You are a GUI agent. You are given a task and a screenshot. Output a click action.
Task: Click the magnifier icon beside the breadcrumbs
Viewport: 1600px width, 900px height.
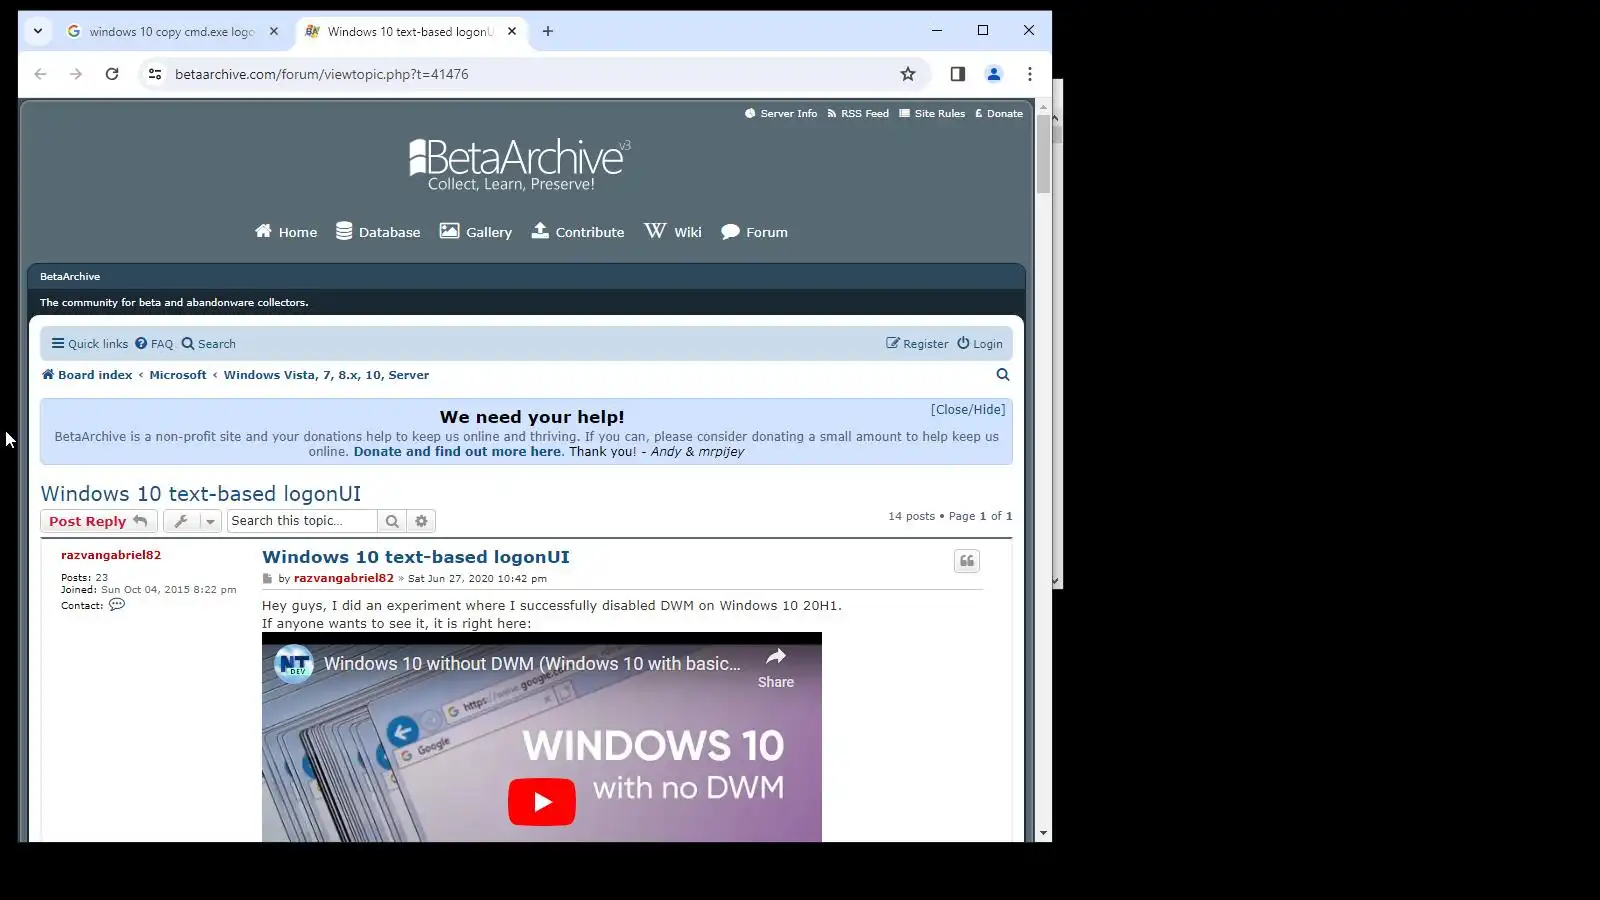1003,375
